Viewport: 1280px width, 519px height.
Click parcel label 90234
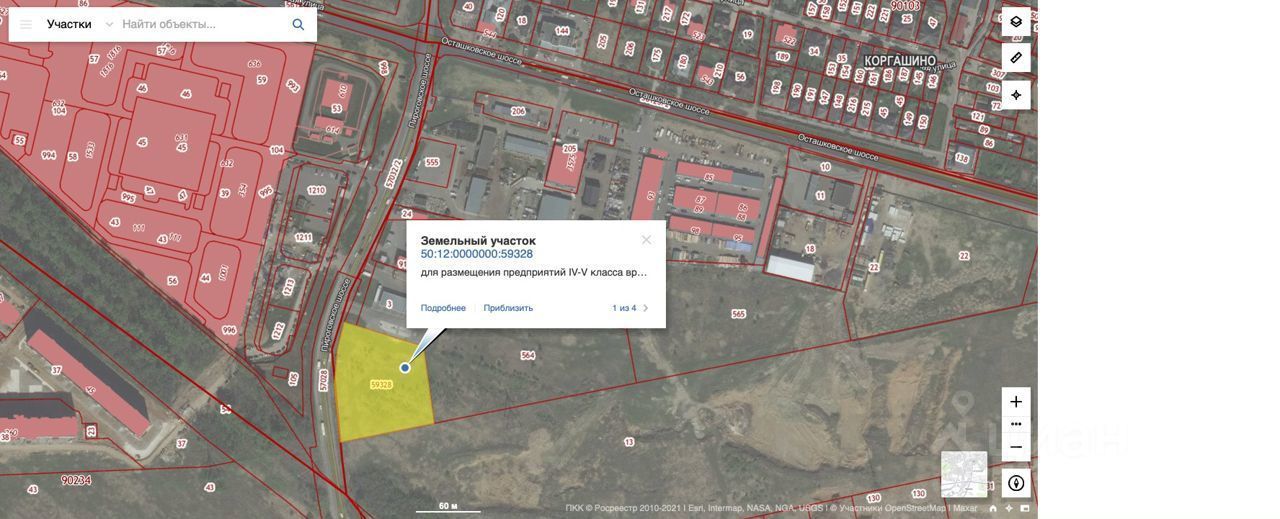pyautogui.click(x=76, y=480)
